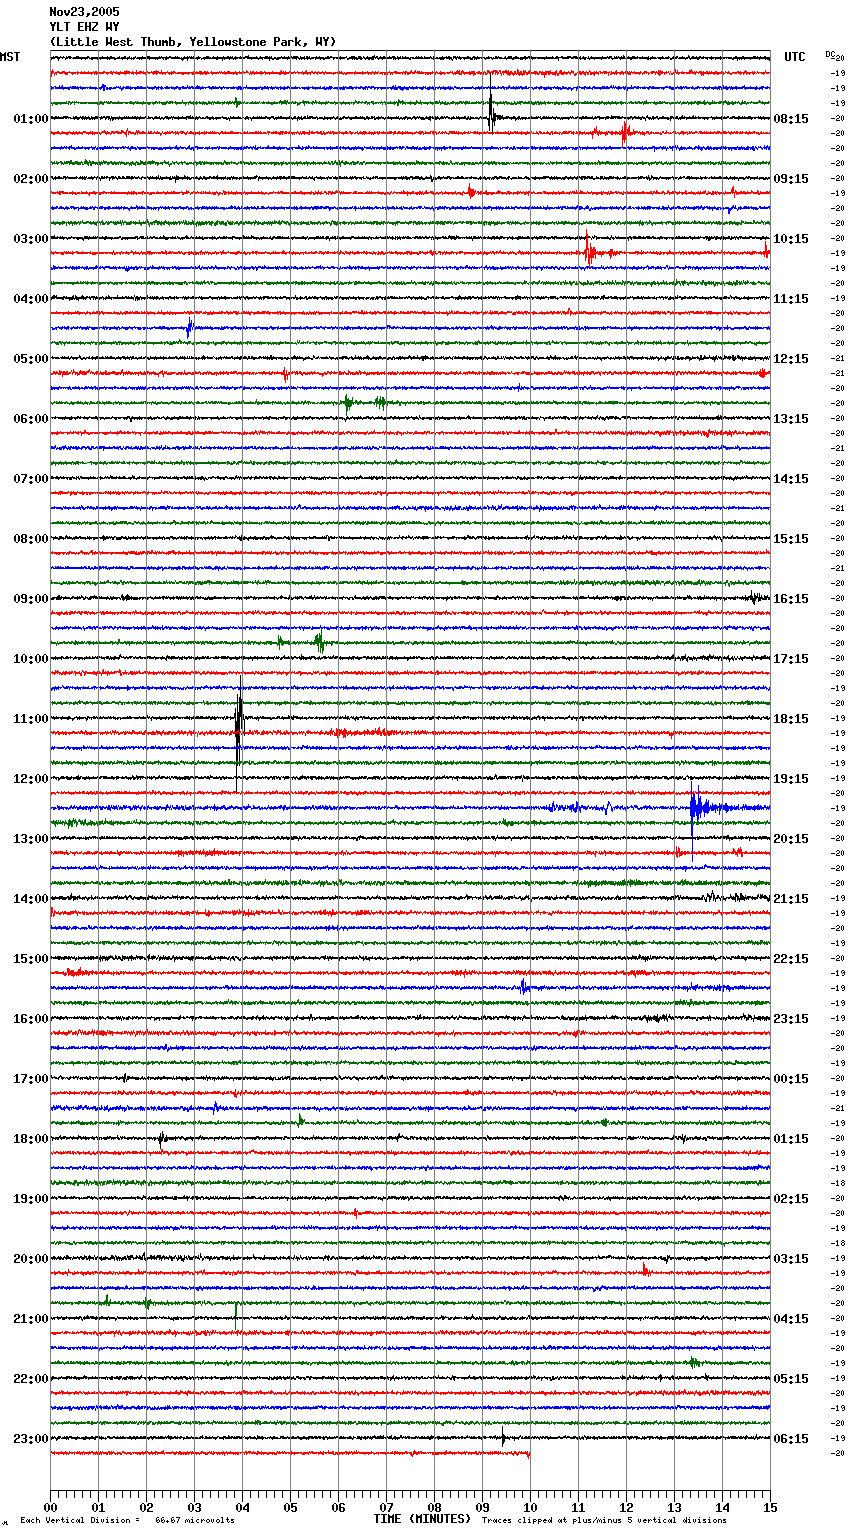Select the 18:00 MST row label
This screenshot has width=850, height=1534.
coord(31,1139)
